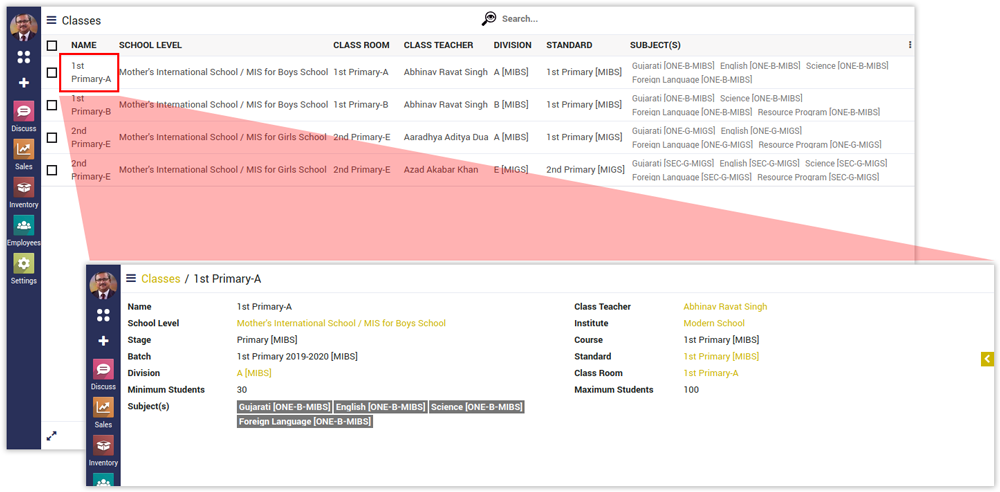
Task: Click the plus icon in the detail view sidebar
Action: 103,341
